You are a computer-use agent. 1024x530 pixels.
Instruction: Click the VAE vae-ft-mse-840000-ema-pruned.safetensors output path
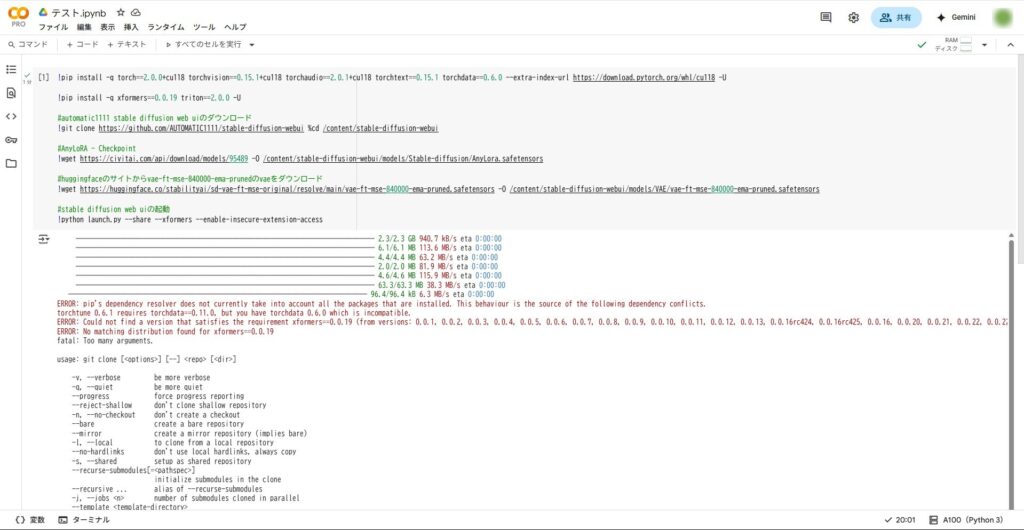tap(664, 189)
